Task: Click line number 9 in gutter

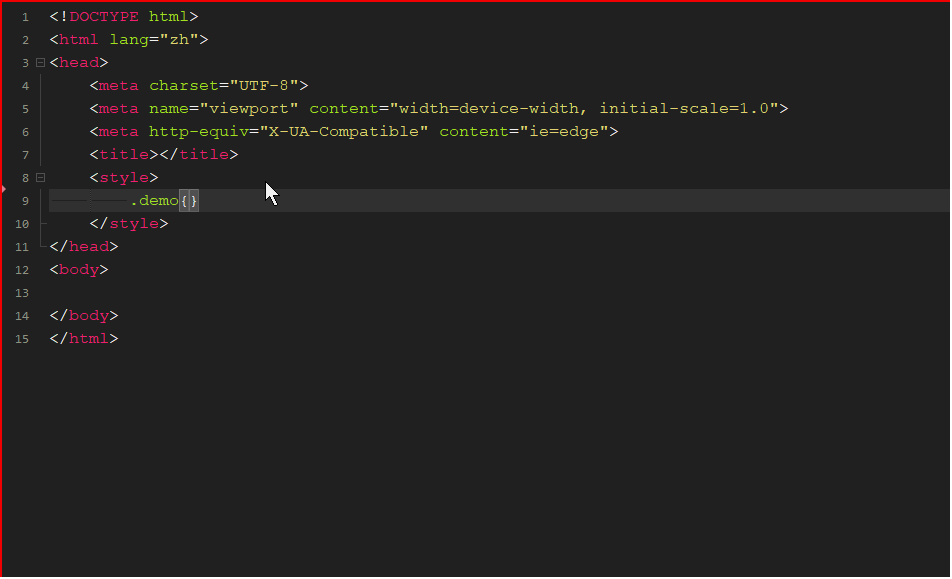Action: (x=25, y=201)
